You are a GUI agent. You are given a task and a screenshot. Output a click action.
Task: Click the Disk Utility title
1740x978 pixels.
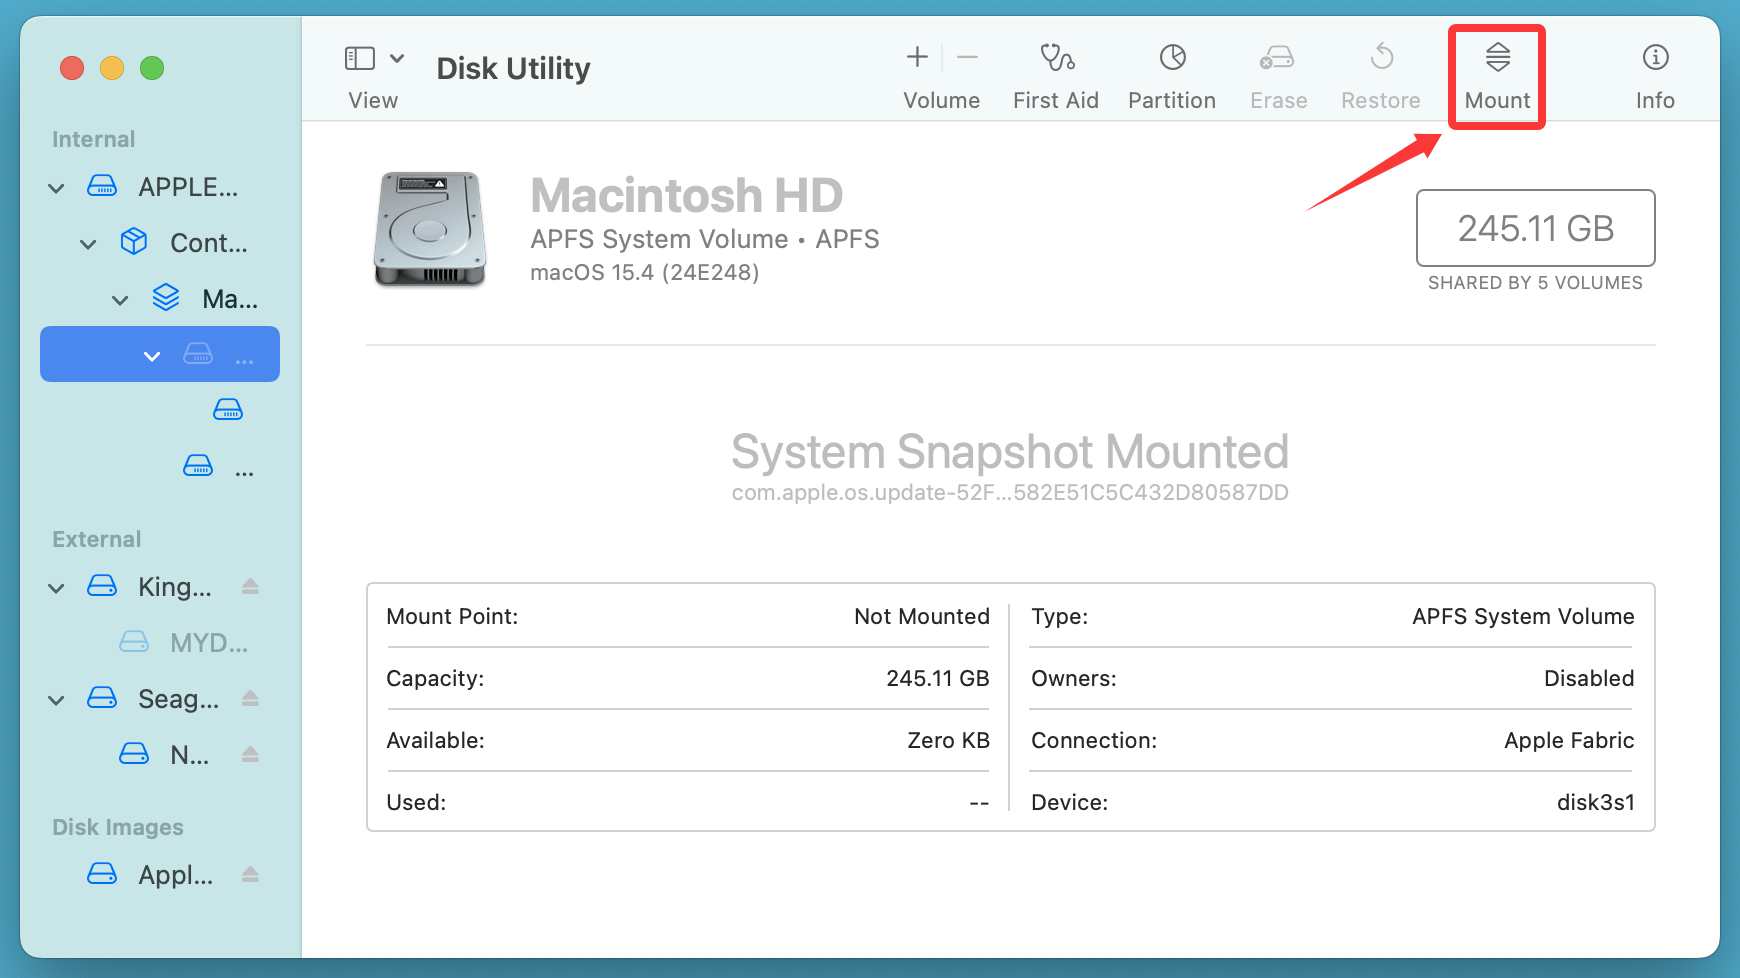(512, 68)
